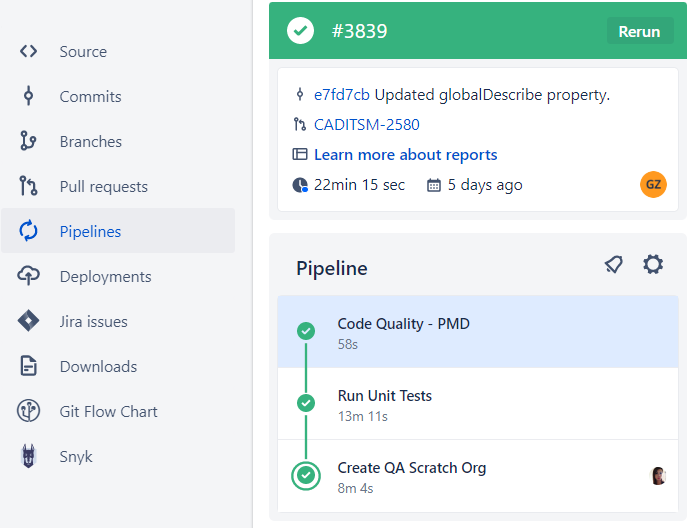Viewport: 687px width, 528px height.
Task: Click the Run Unit Tests status checkmark
Action: (x=306, y=403)
